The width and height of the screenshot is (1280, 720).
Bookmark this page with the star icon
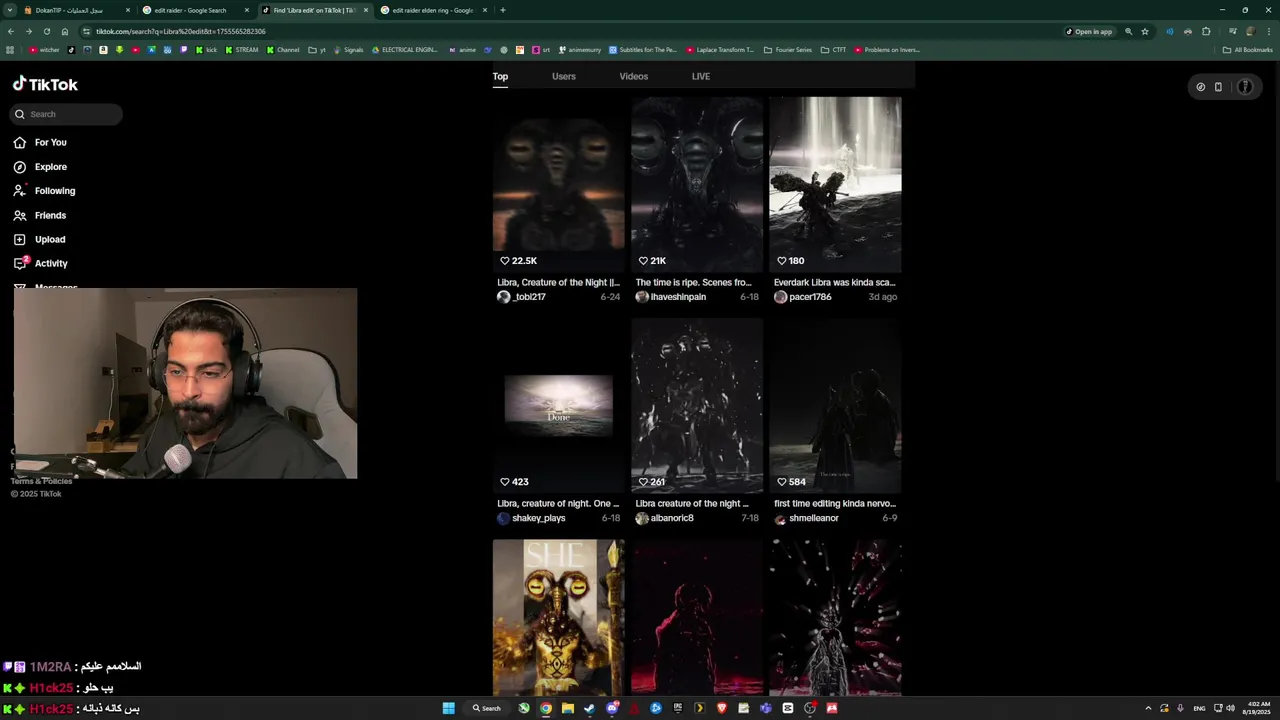[1145, 31]
